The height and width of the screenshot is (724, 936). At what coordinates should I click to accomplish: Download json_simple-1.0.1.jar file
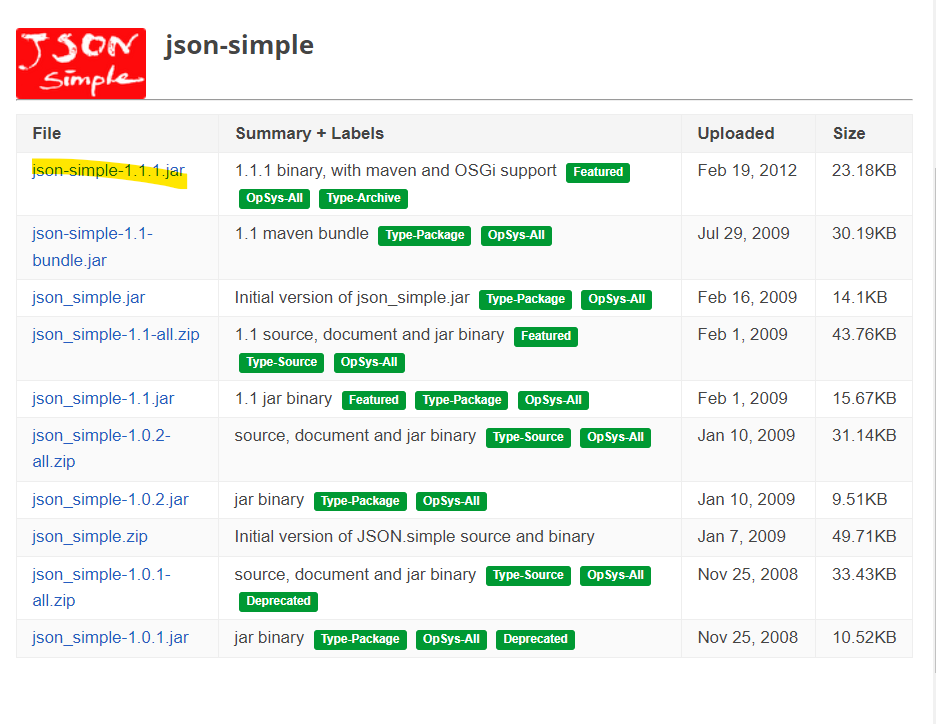(x=110, y=637)
